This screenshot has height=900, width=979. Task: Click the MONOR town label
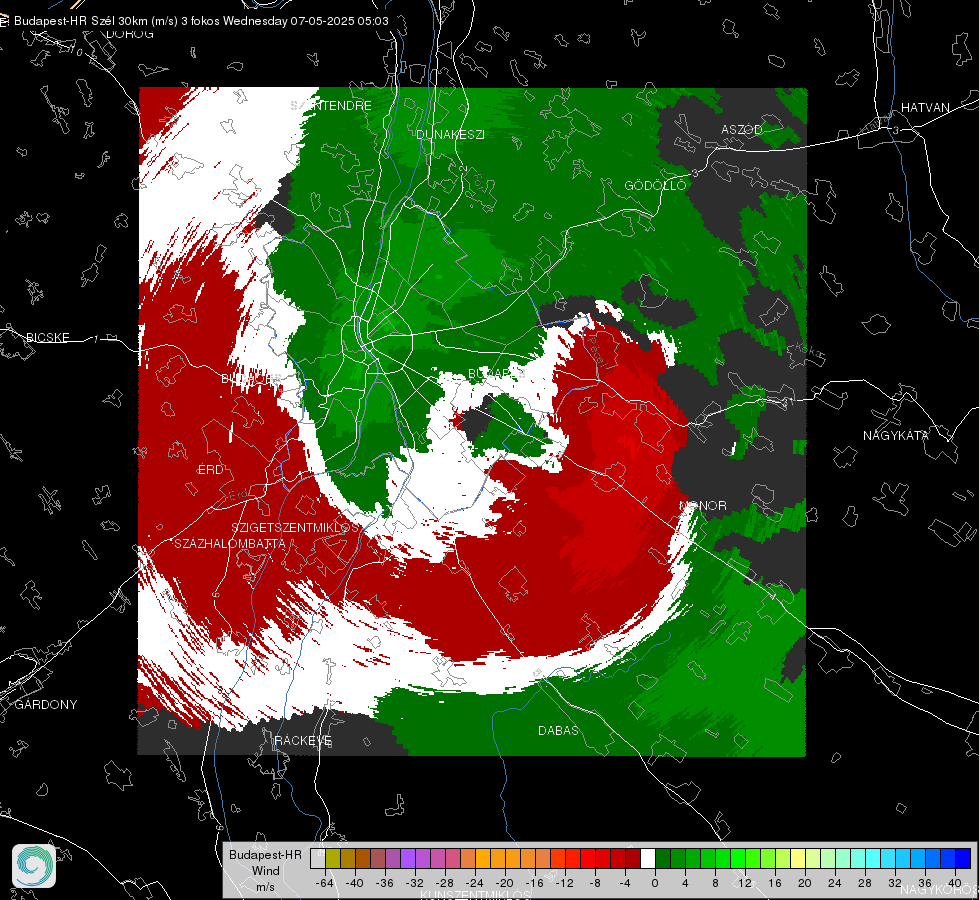coord(702,505)
